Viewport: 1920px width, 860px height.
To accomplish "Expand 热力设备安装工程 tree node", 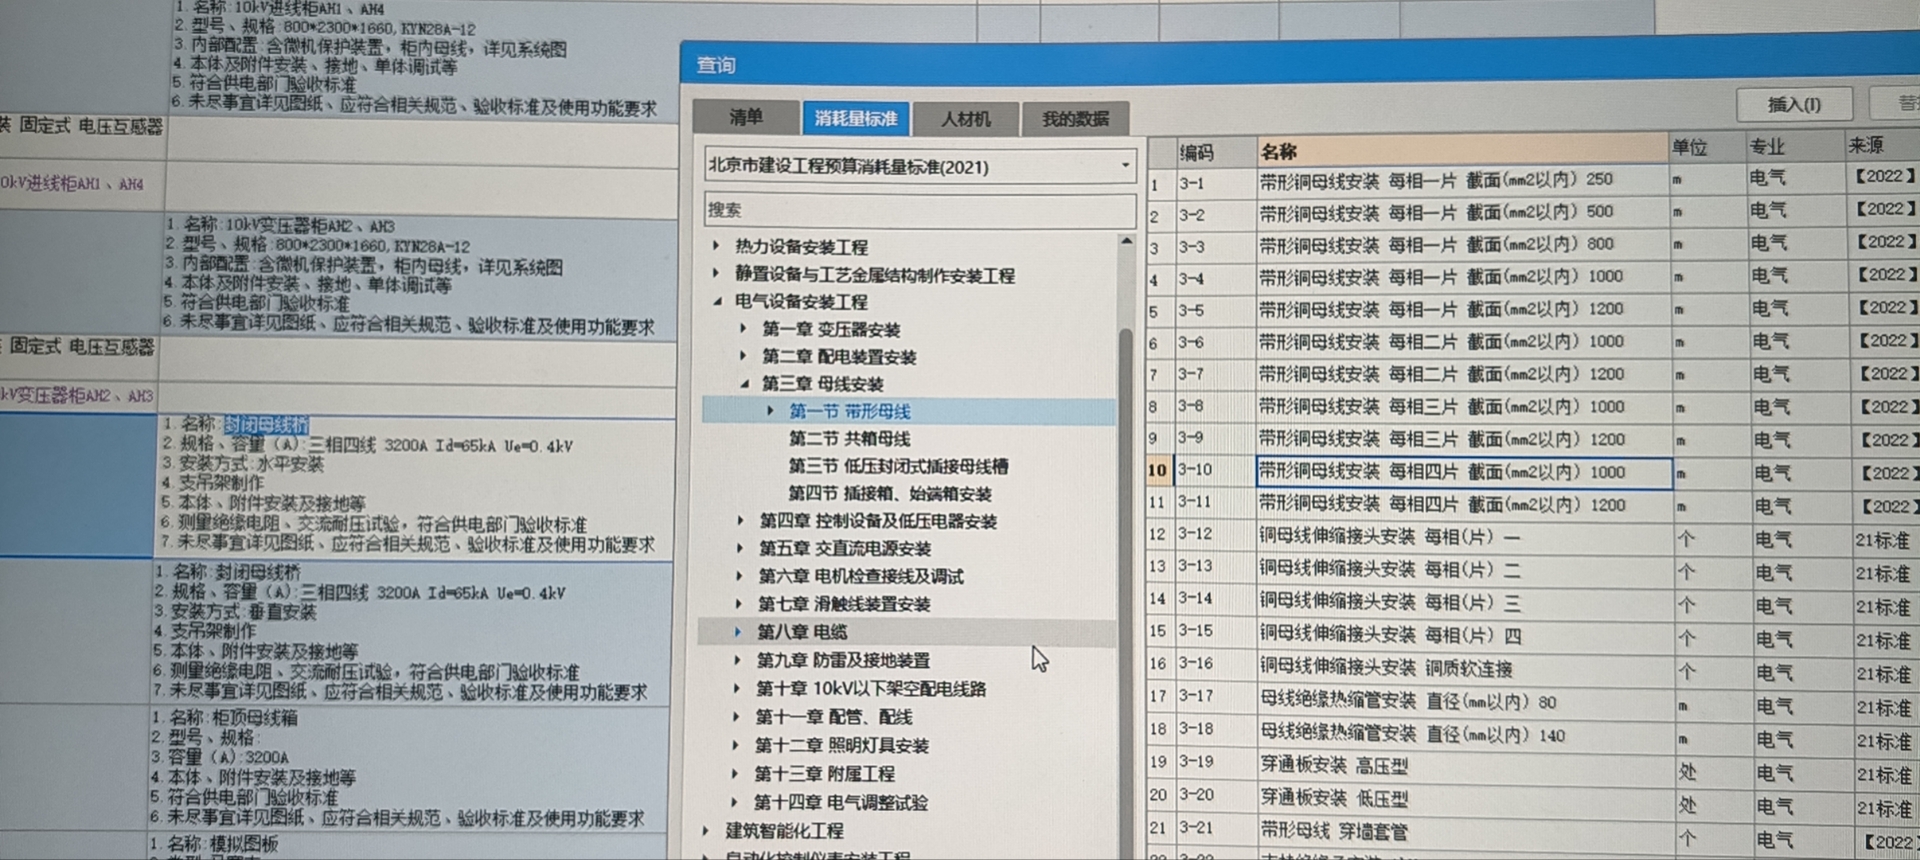I will 716,245.
